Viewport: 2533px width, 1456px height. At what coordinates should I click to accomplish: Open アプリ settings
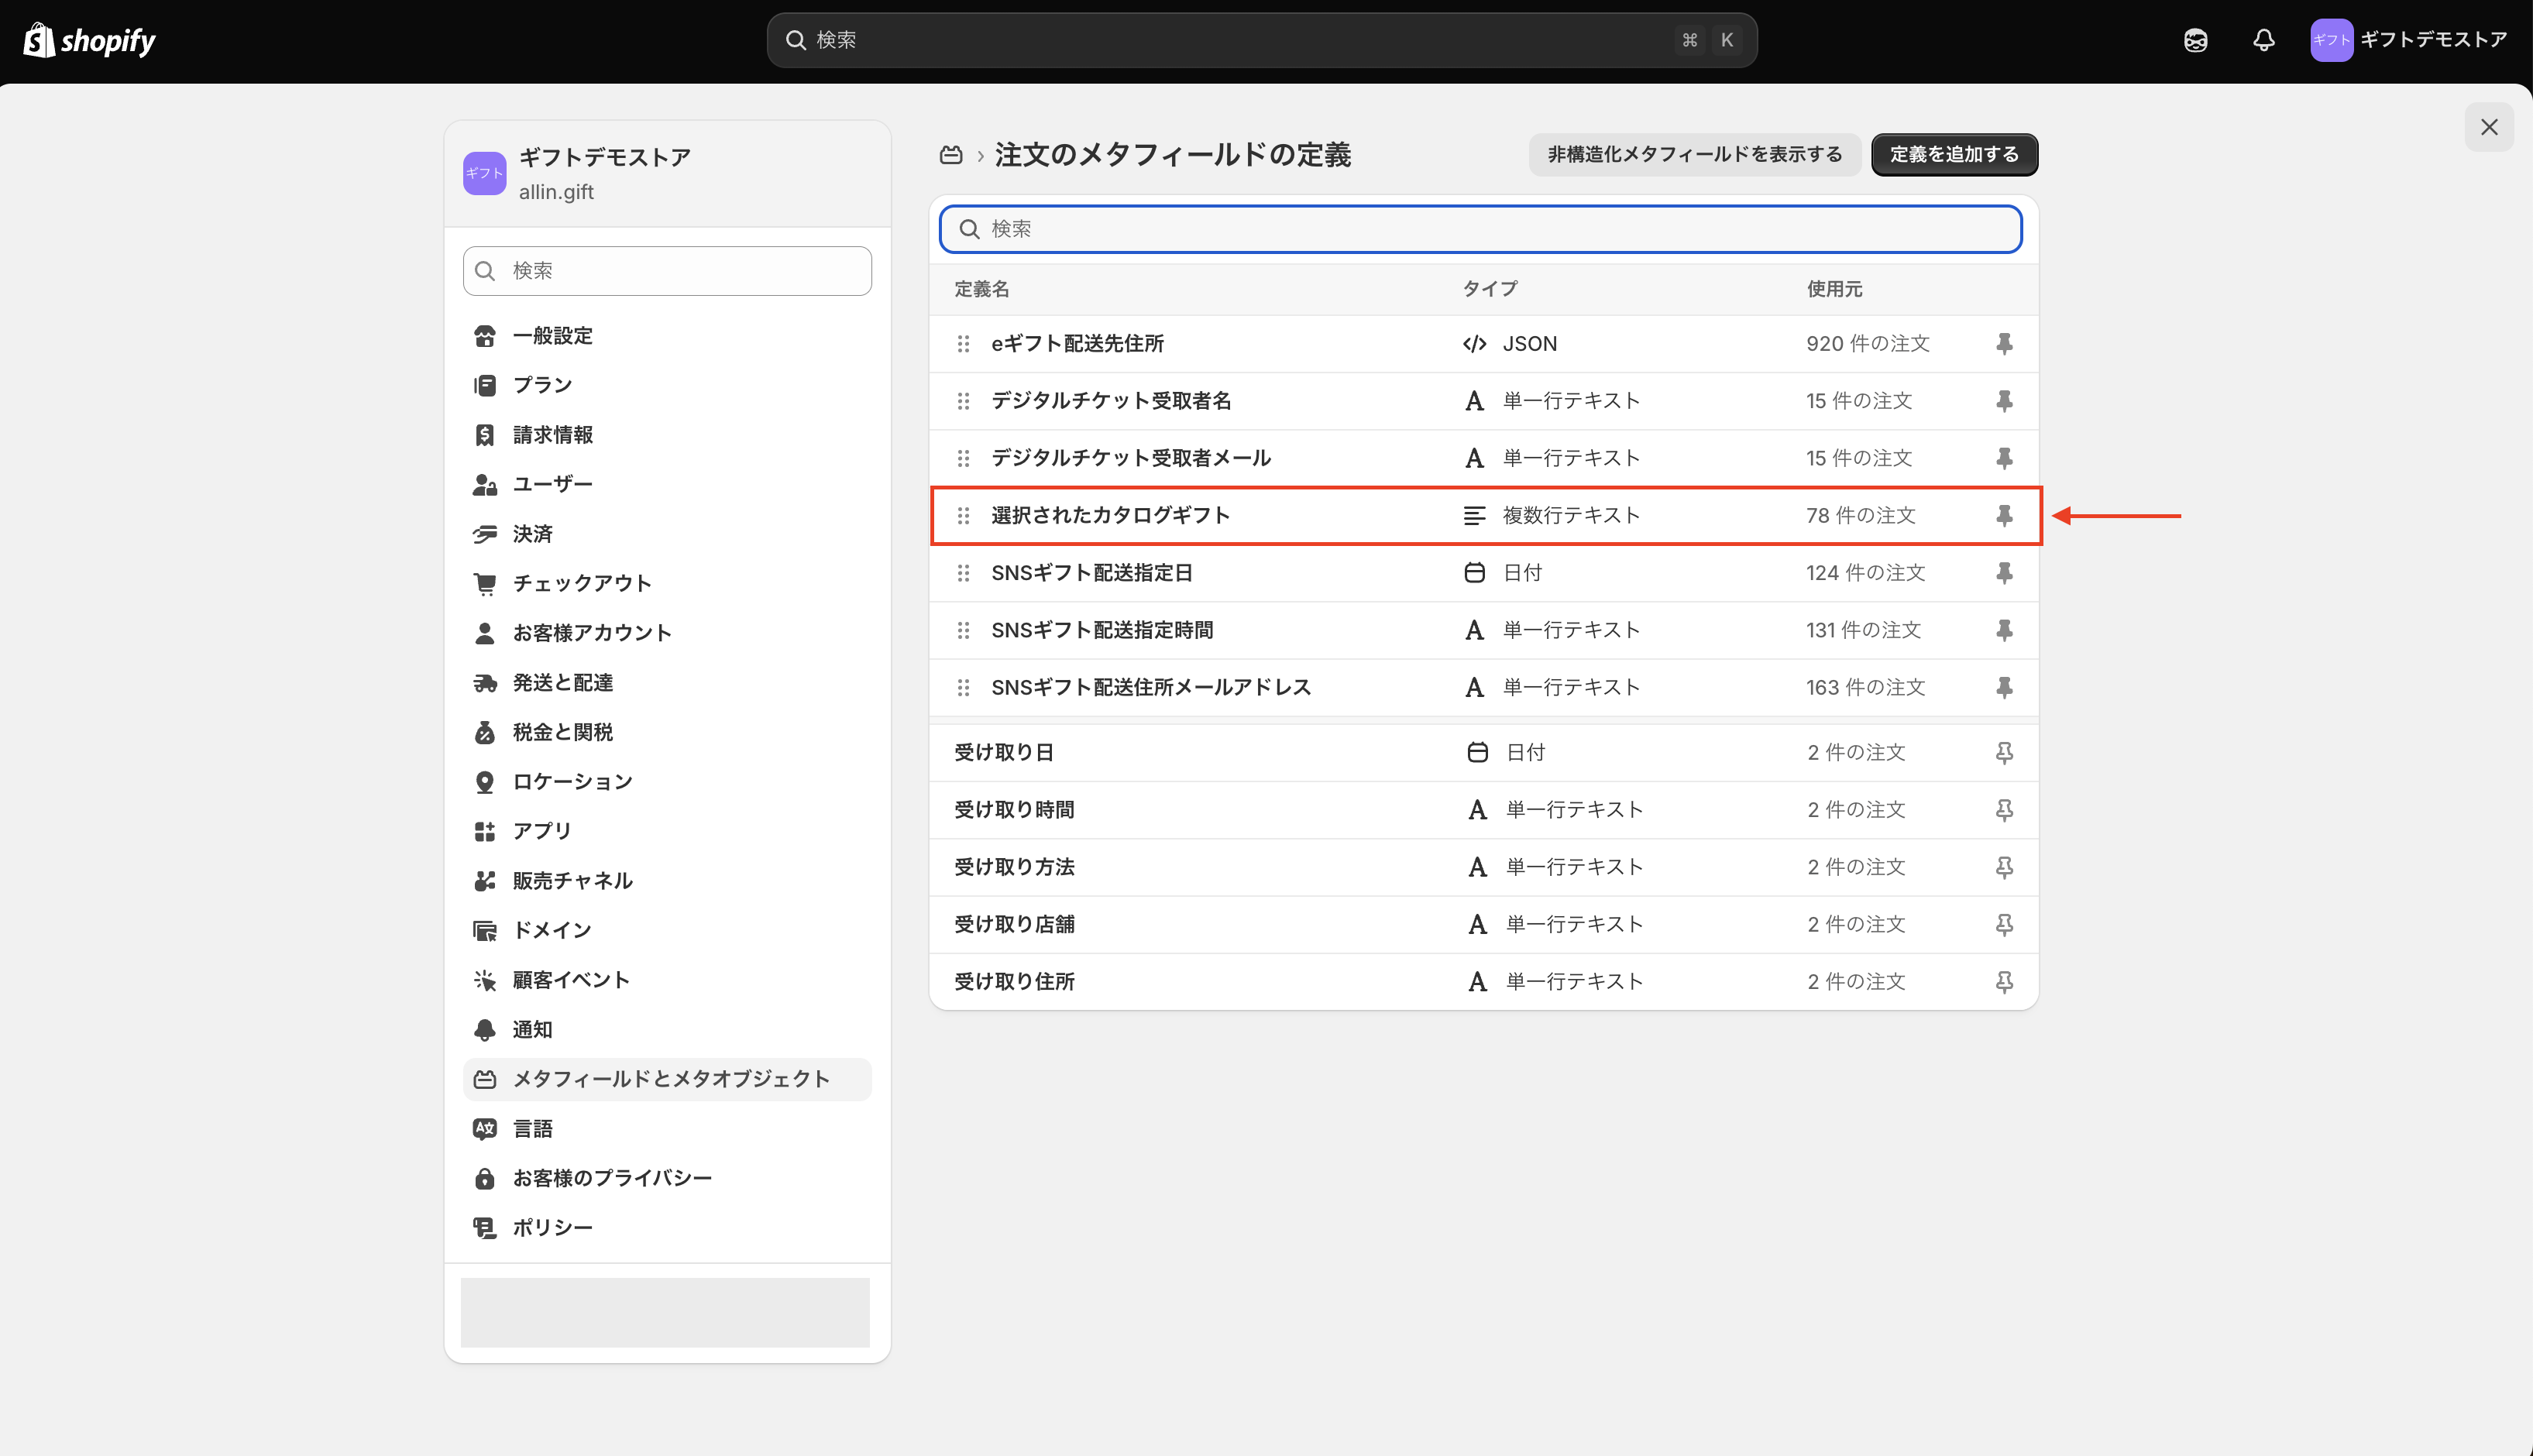click(x=667, y=831)
